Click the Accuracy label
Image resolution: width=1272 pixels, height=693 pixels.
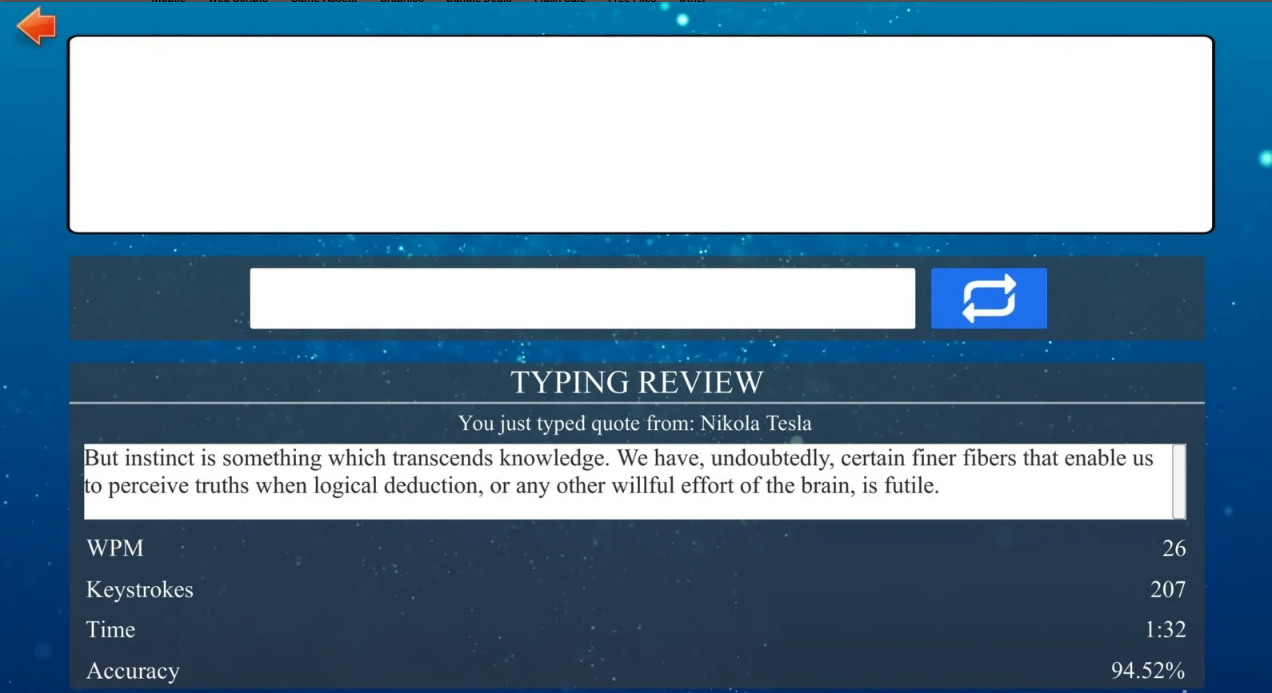pos(133,671)
